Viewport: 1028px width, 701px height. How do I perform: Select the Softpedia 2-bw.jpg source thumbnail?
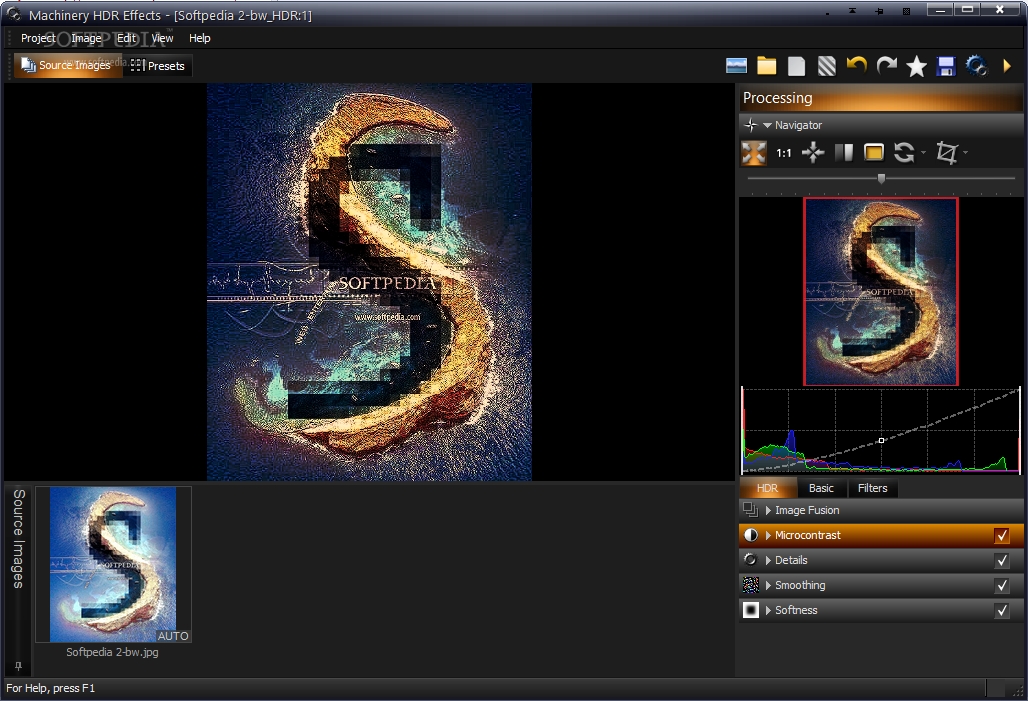coord(113,564)
